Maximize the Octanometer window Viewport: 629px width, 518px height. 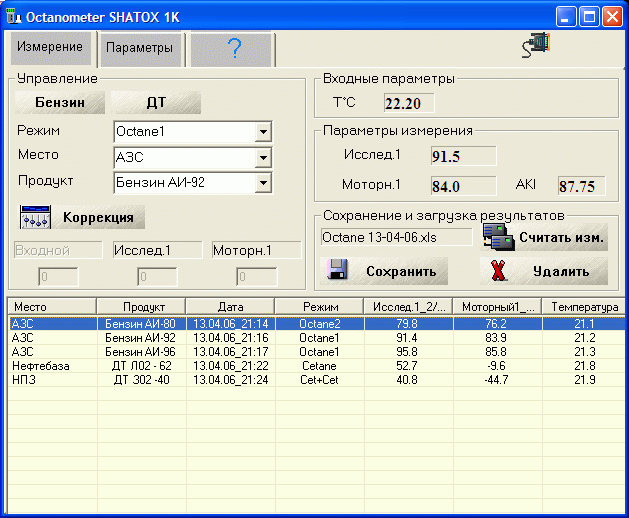589,17
